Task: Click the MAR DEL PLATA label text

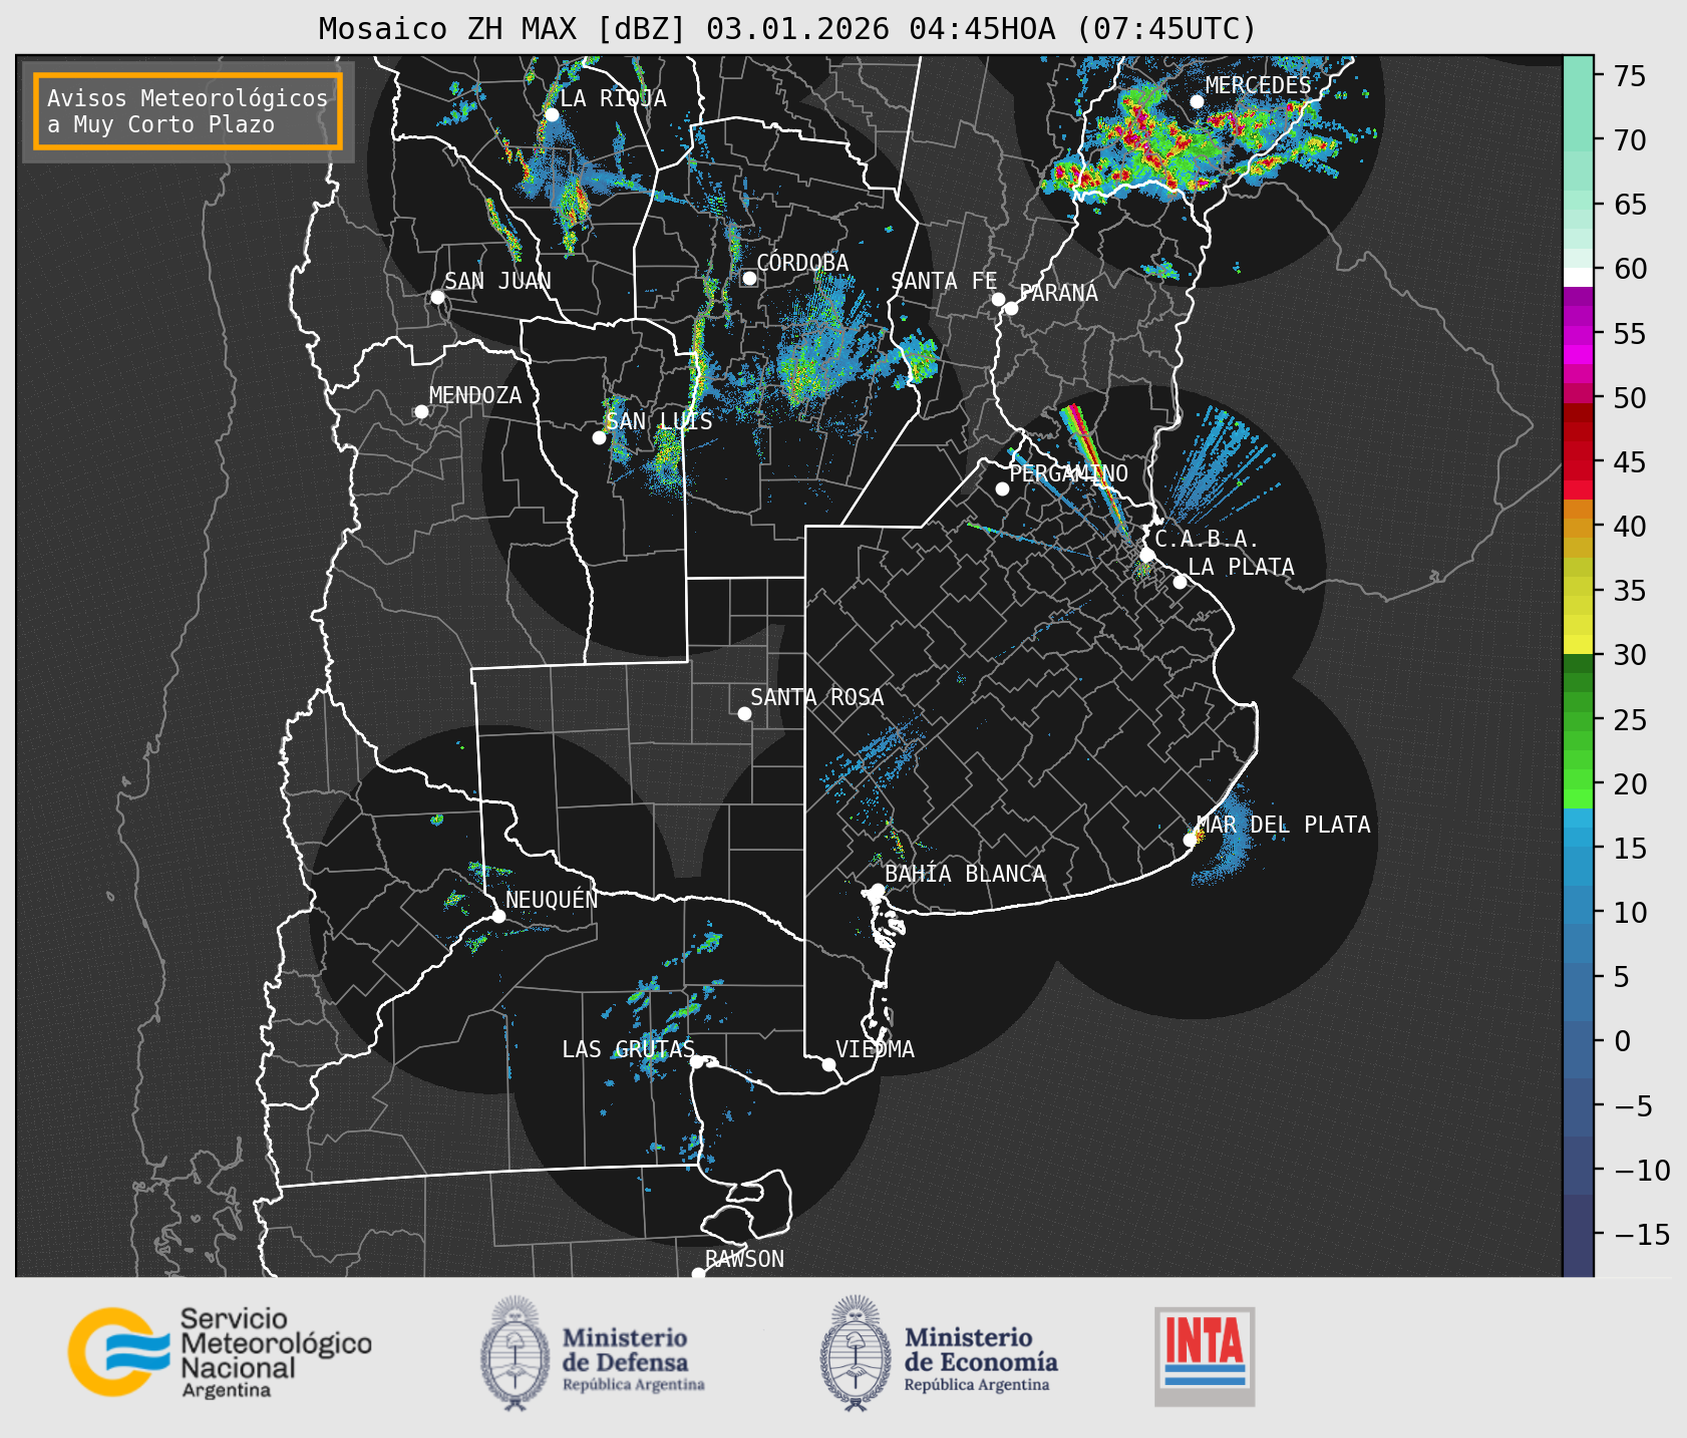Action: pos(1283,825)
